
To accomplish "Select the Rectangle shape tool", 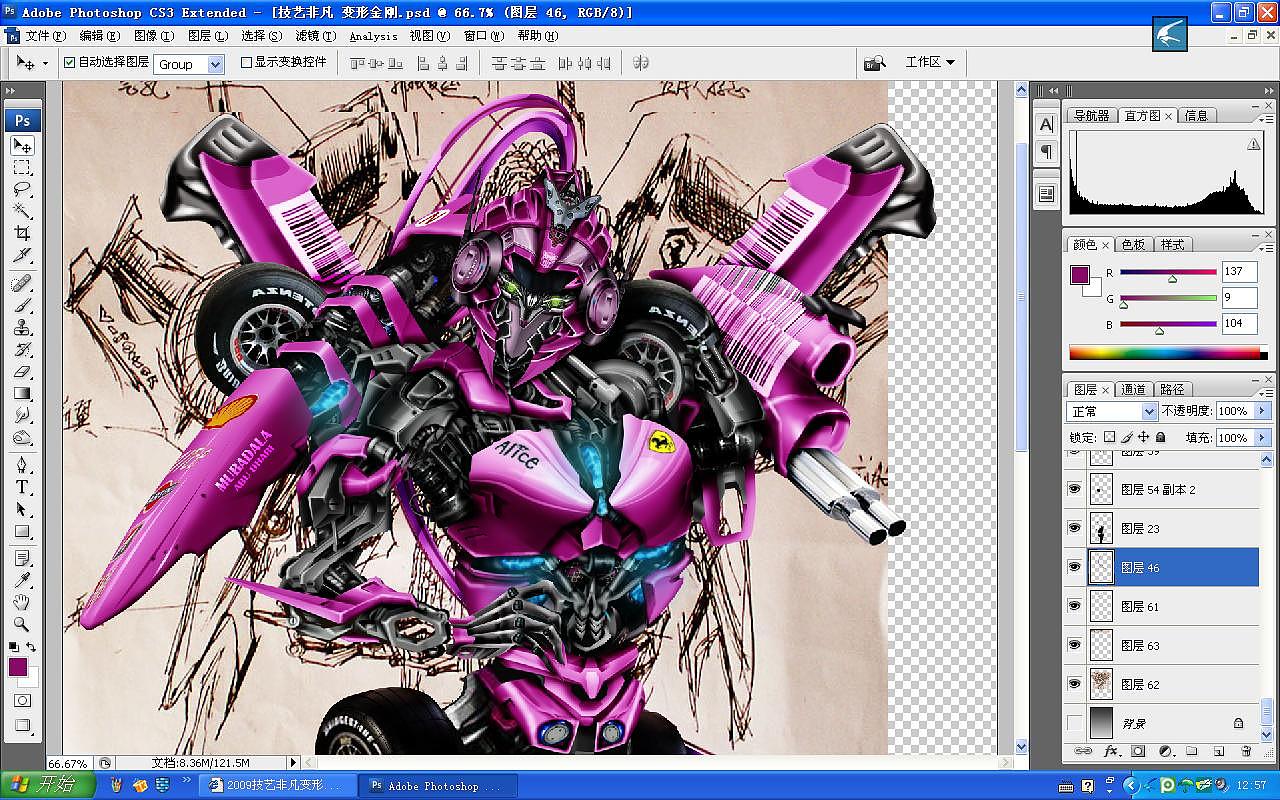I will [x=22, y=532].
